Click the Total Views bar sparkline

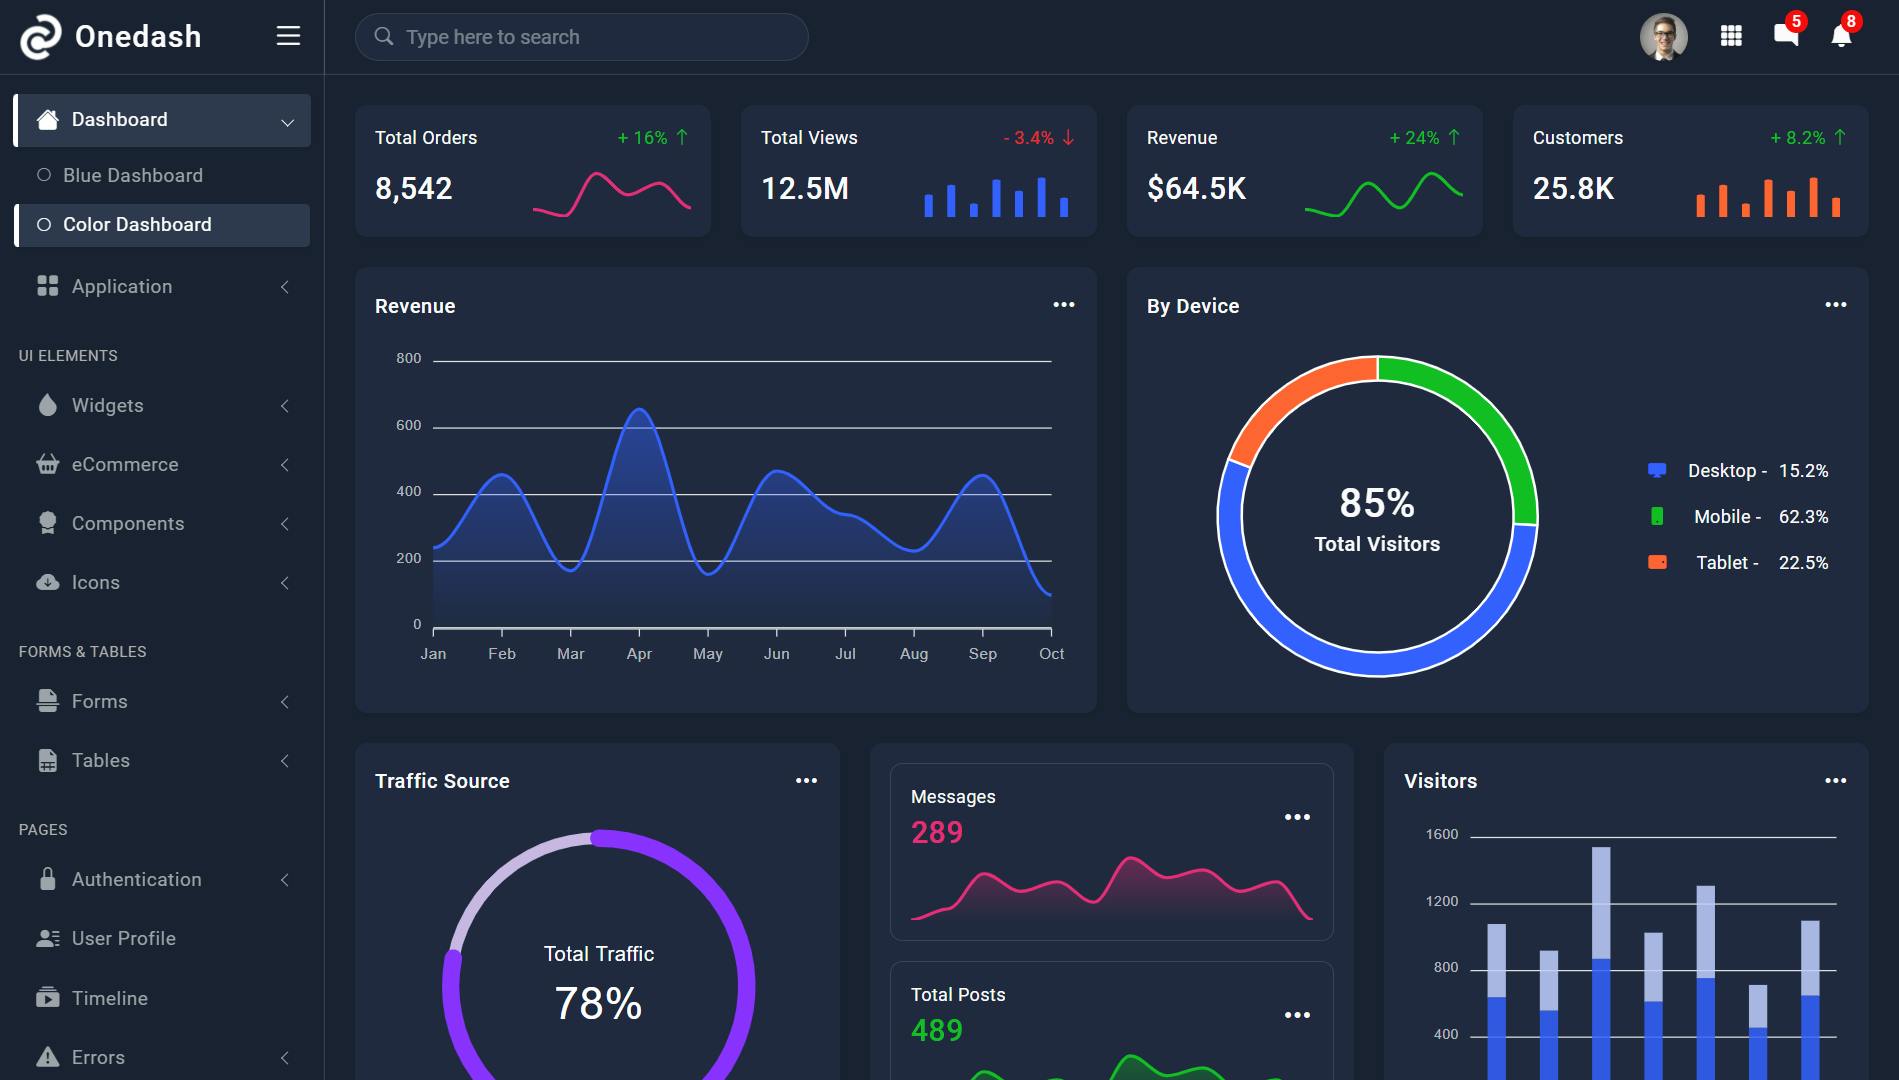996,196
